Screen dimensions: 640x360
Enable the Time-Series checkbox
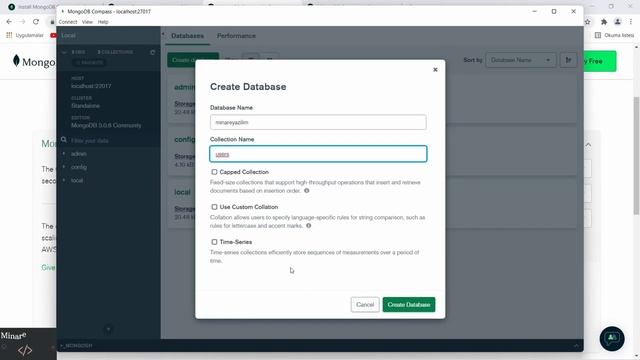pos(214,242)
